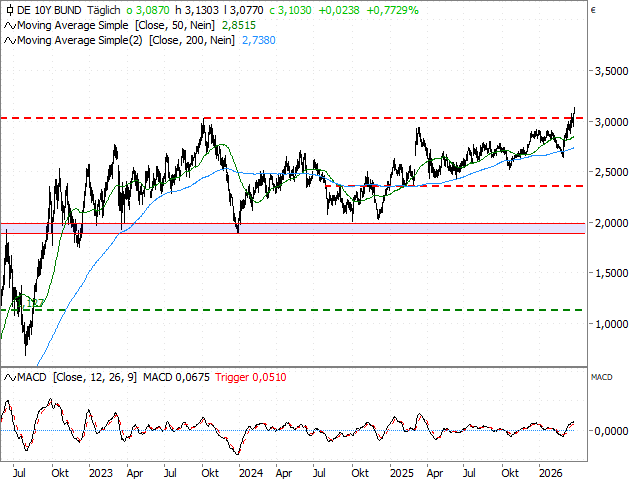Click the 2026 label on time axis
The height and width of the screenshot is (480, 640).
tap(551, 470)
